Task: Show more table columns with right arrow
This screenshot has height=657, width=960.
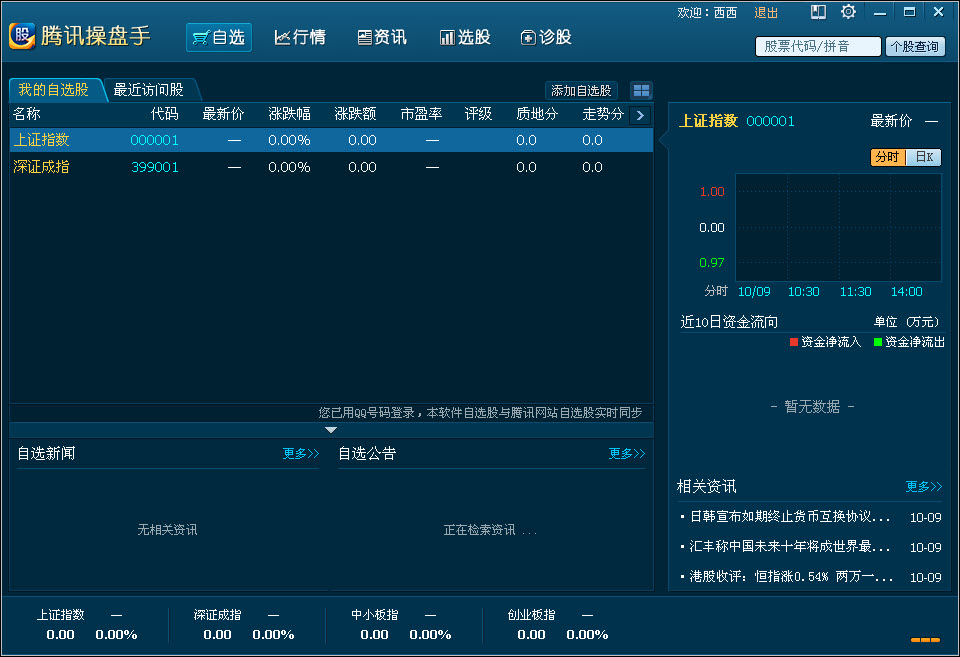Action: tap(640, 115)
